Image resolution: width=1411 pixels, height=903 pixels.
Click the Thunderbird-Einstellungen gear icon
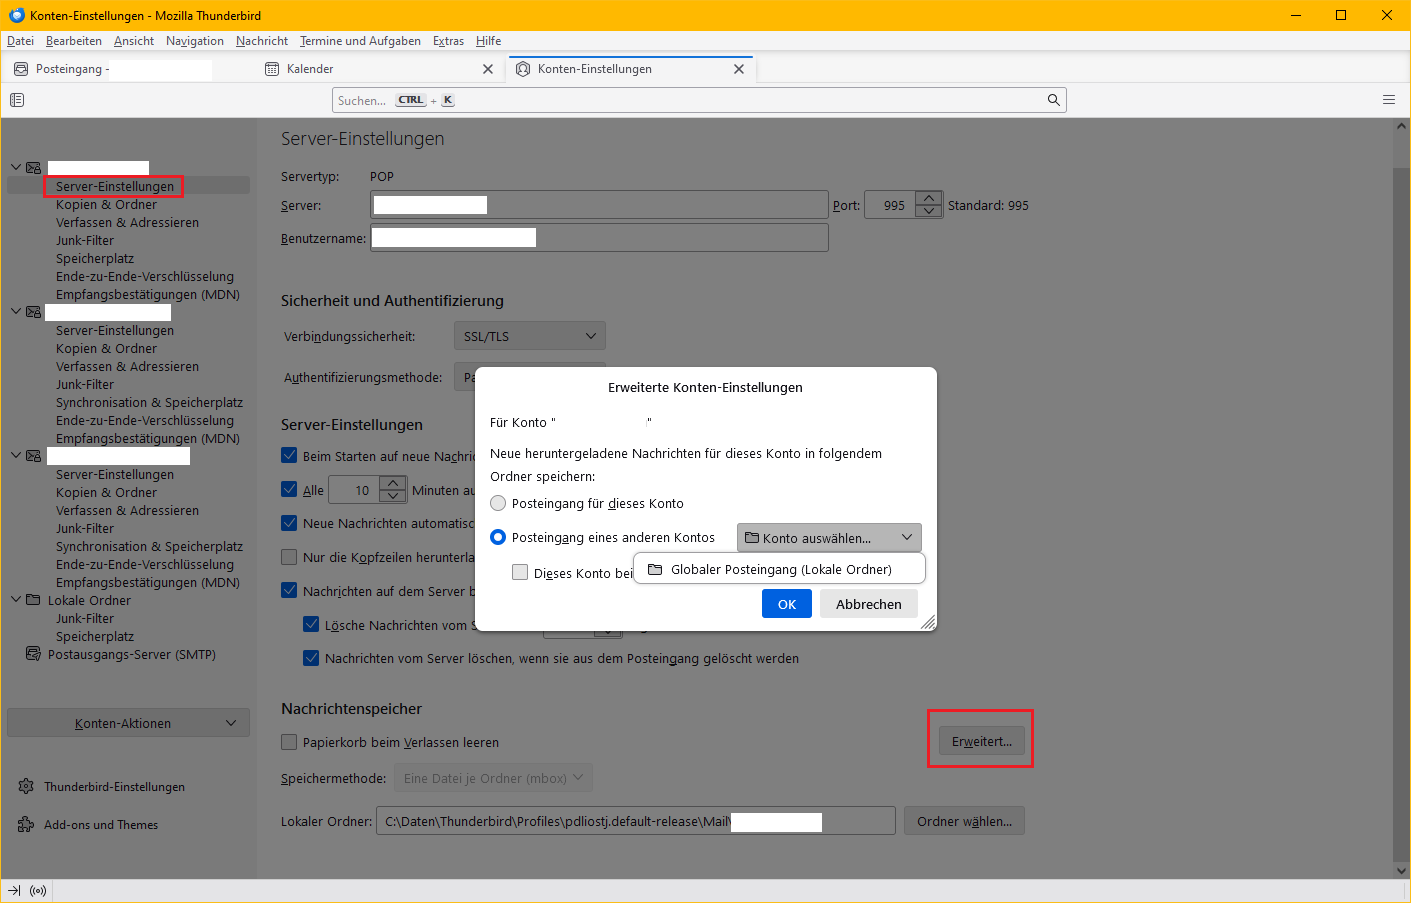click(x=26, y=787)
